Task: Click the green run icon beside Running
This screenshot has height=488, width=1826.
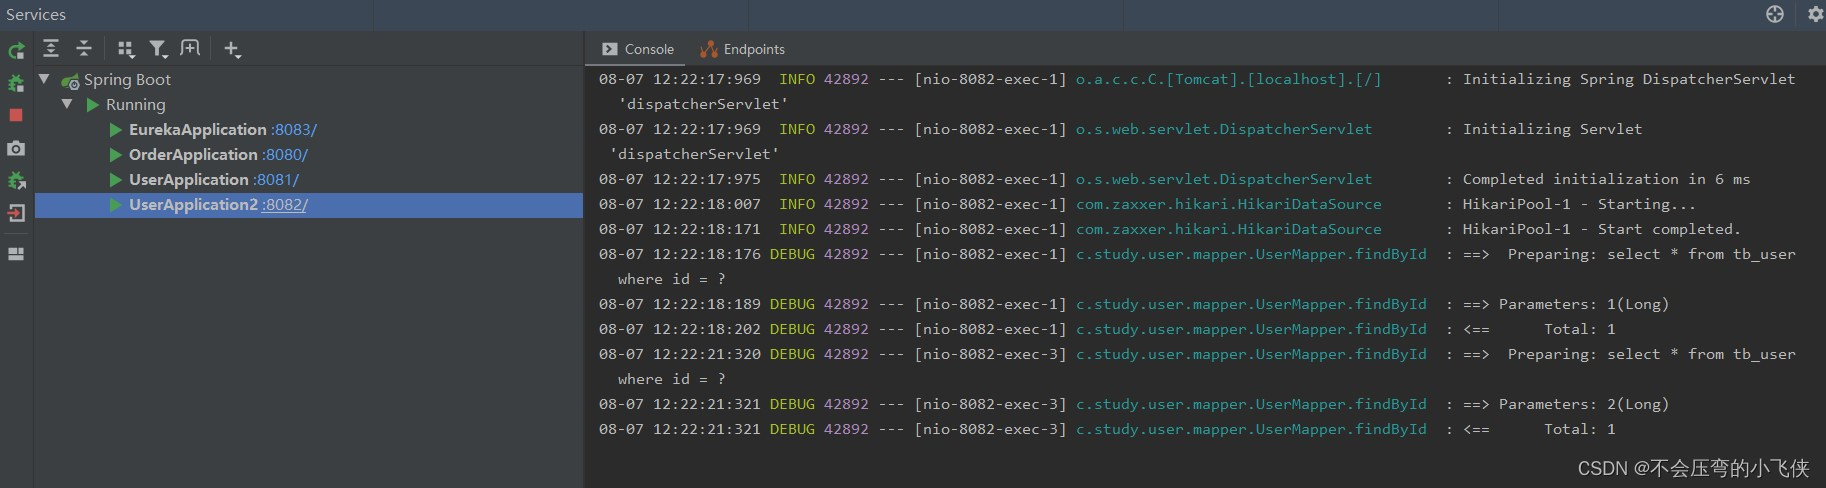Action: (x=93, y=105)
